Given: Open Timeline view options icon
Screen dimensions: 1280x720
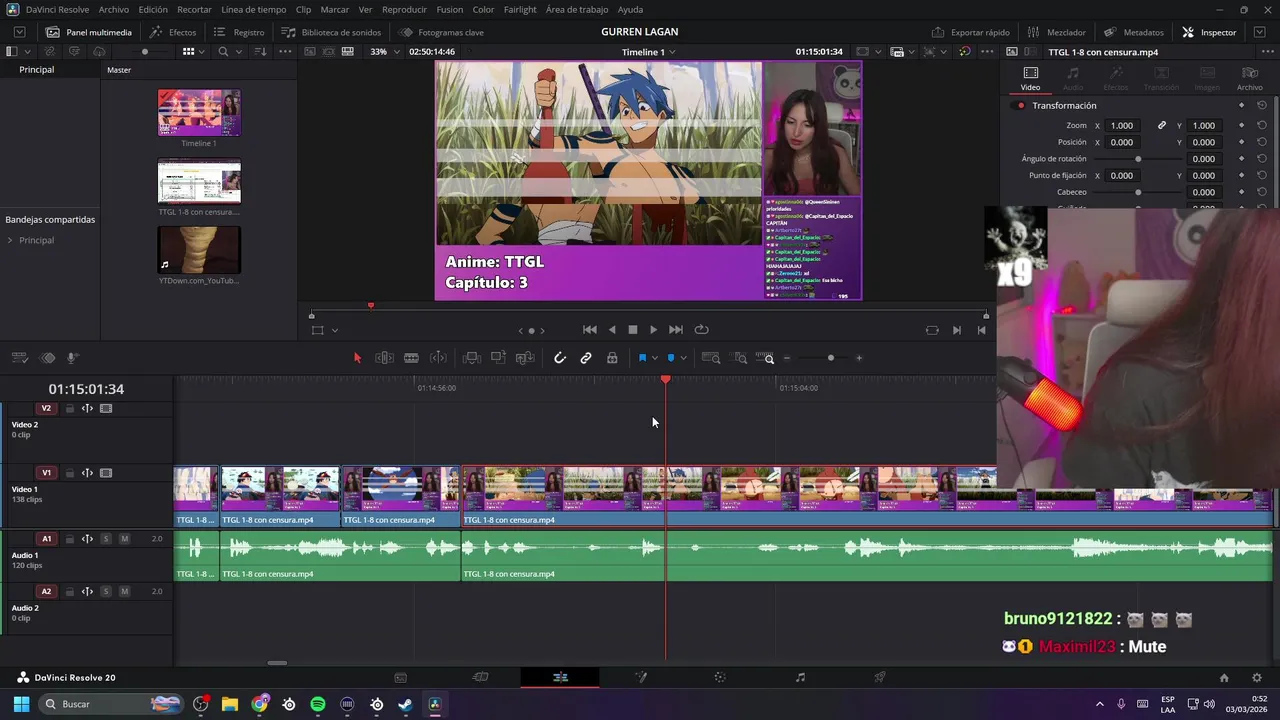Looking at the screenshot, I should point(19,358).
